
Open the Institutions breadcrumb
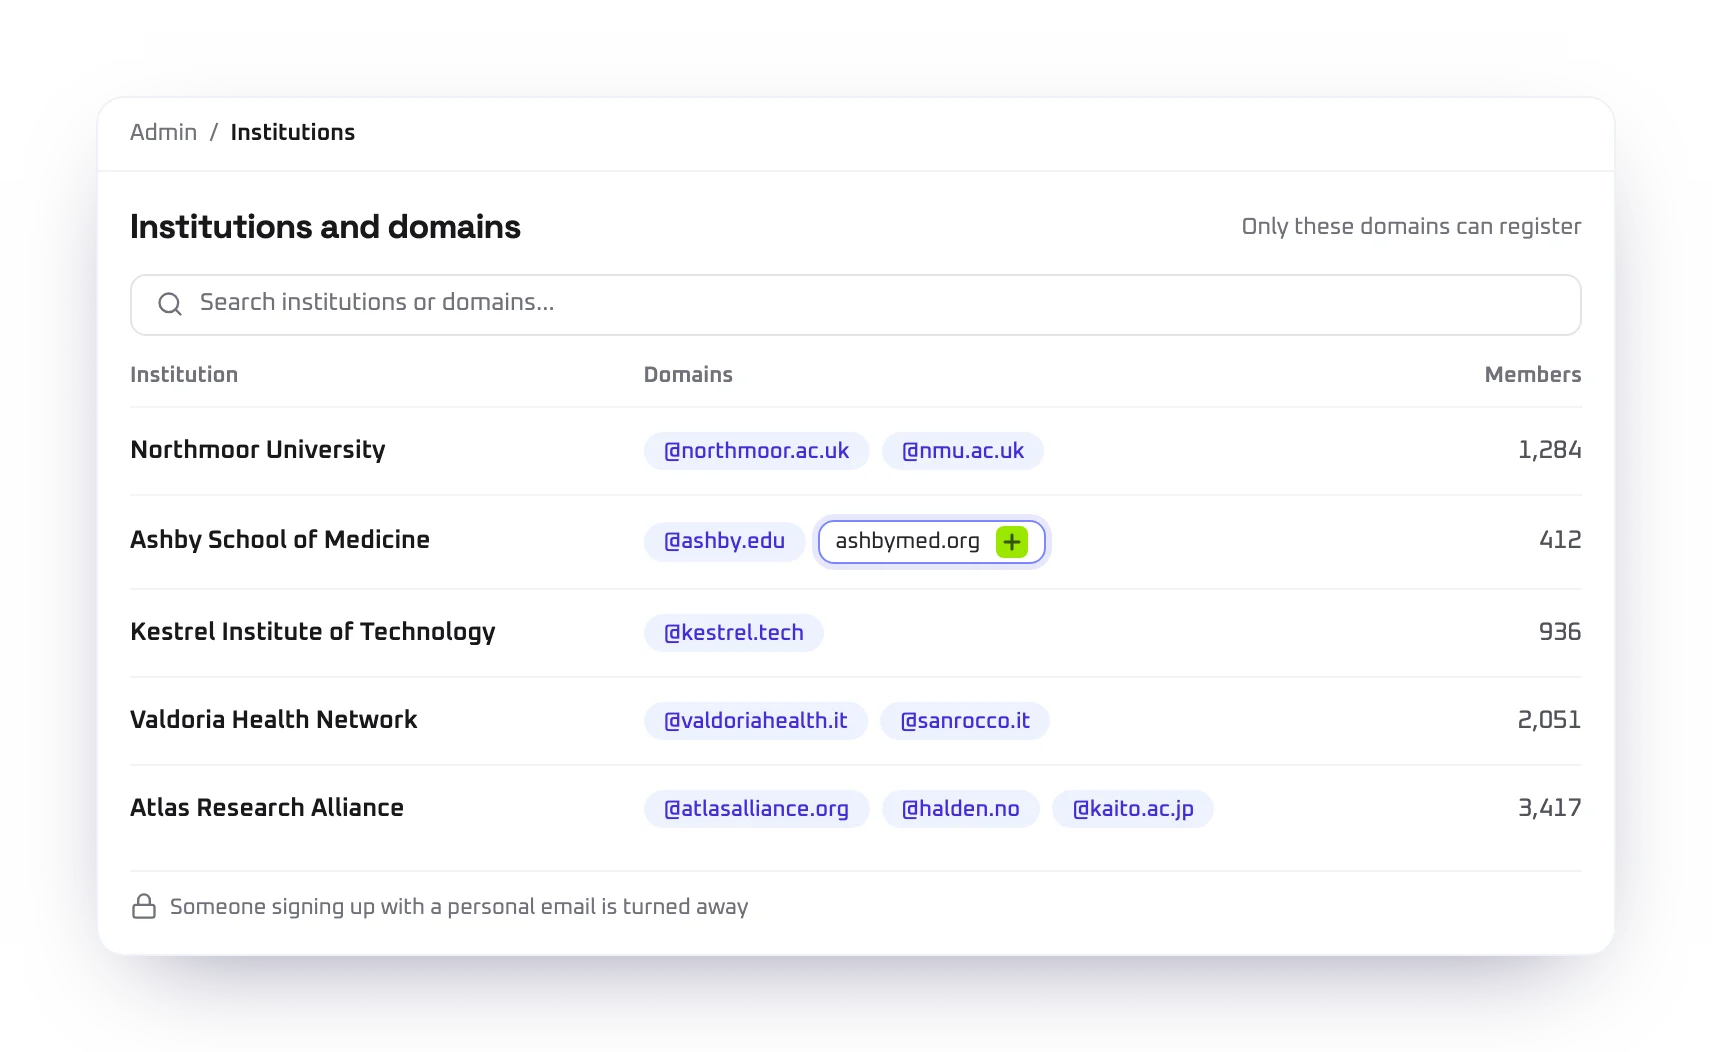(x=293, y=132)
